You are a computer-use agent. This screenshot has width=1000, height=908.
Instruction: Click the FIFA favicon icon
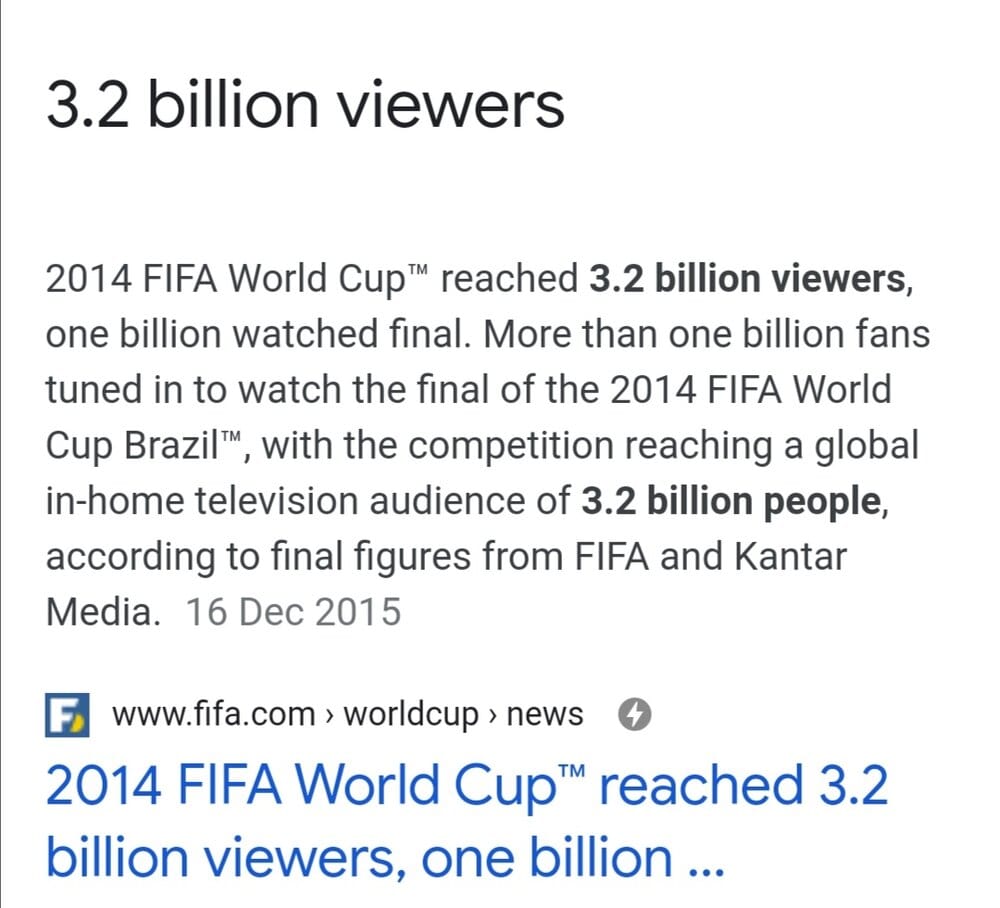(67, 715)
